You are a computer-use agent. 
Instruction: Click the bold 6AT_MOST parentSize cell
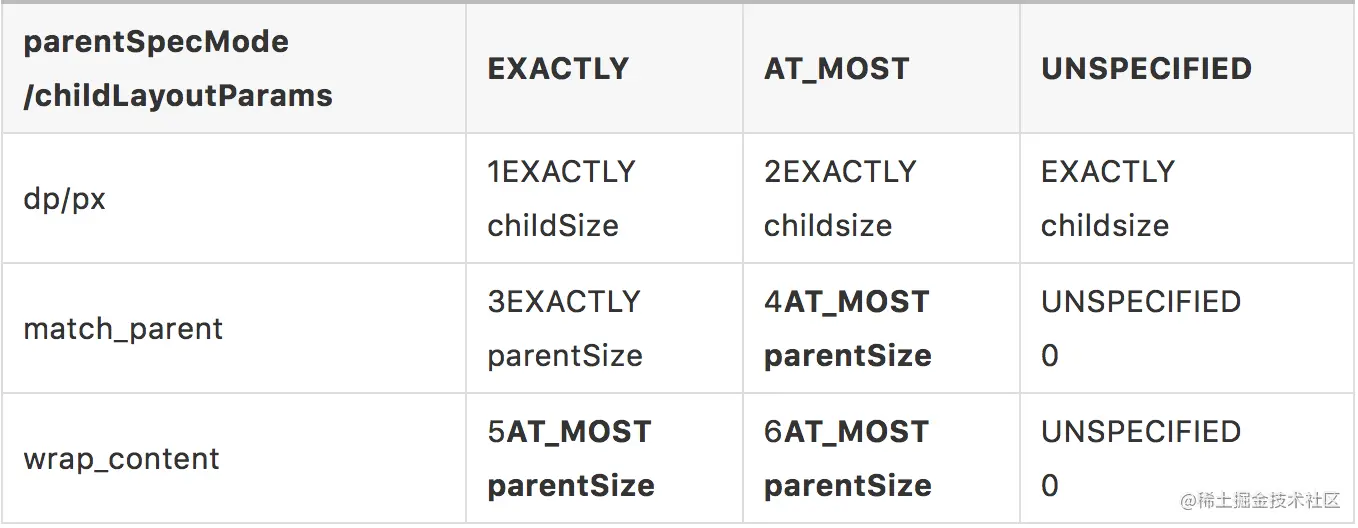[847, 458]
